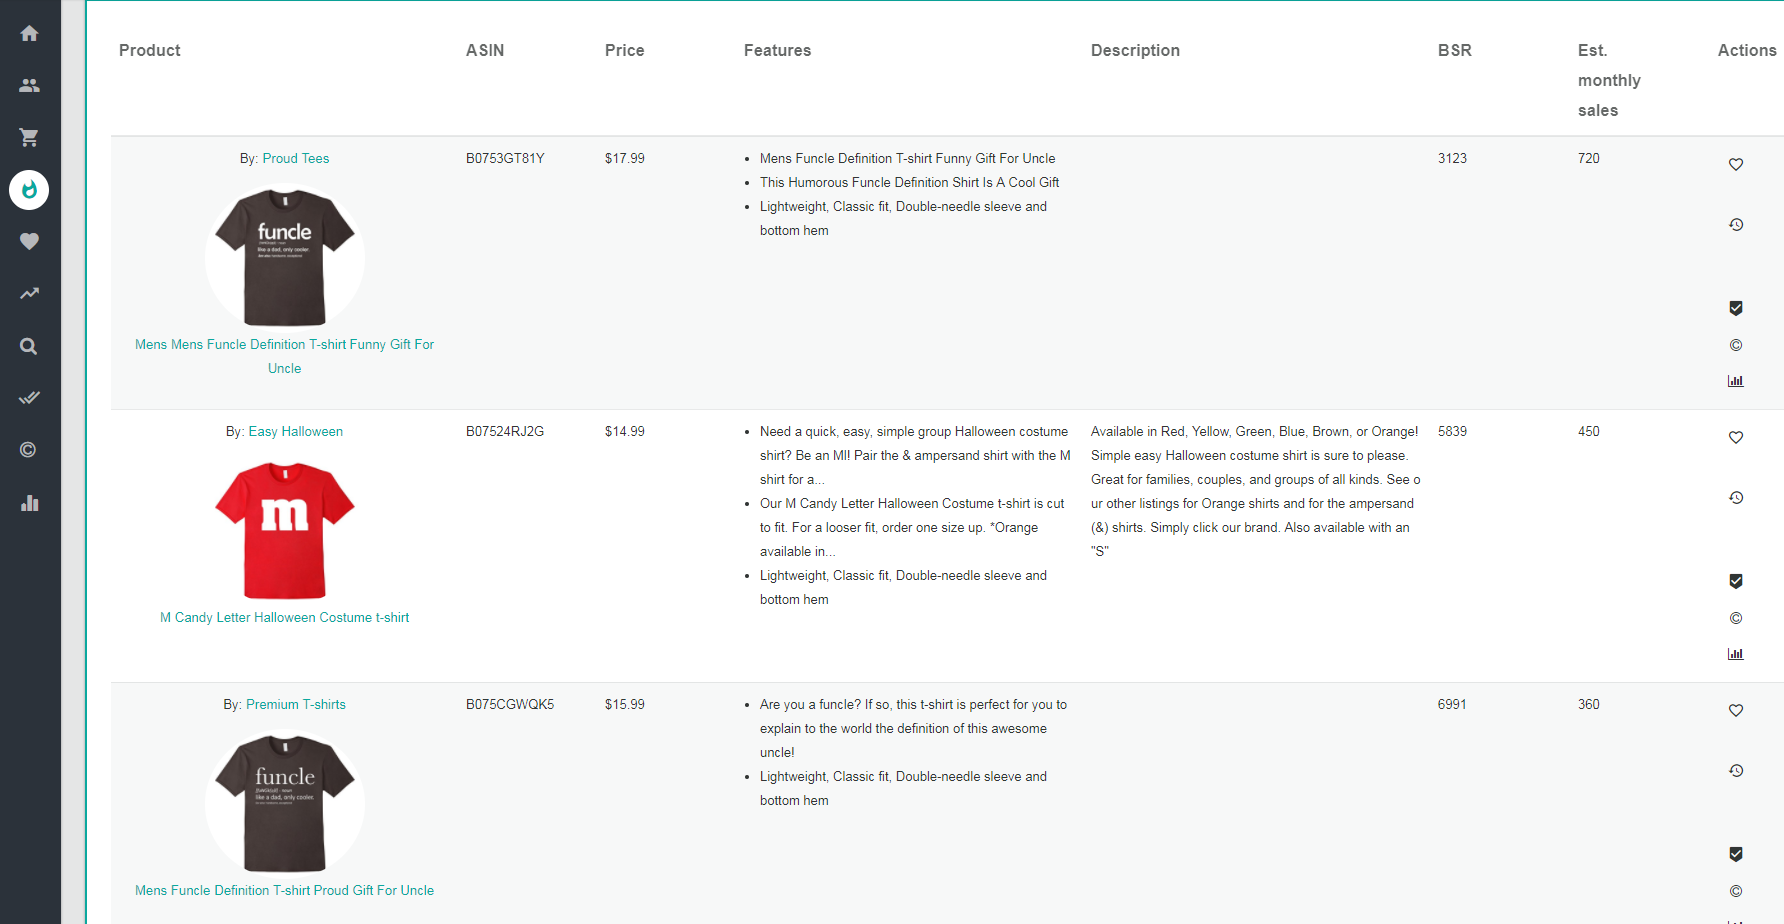
Task: Click the Est. monthly sales header
Action: click(1609, 80)
